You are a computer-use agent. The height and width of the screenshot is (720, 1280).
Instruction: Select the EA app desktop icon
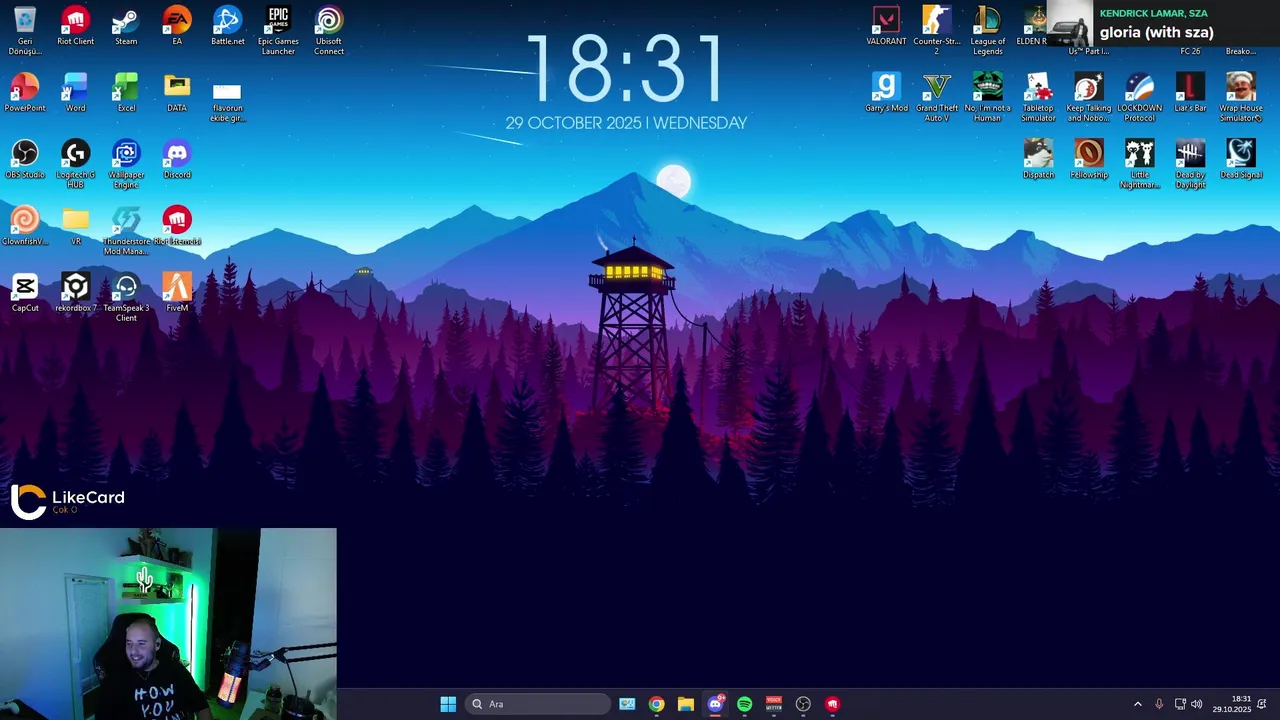177,27
